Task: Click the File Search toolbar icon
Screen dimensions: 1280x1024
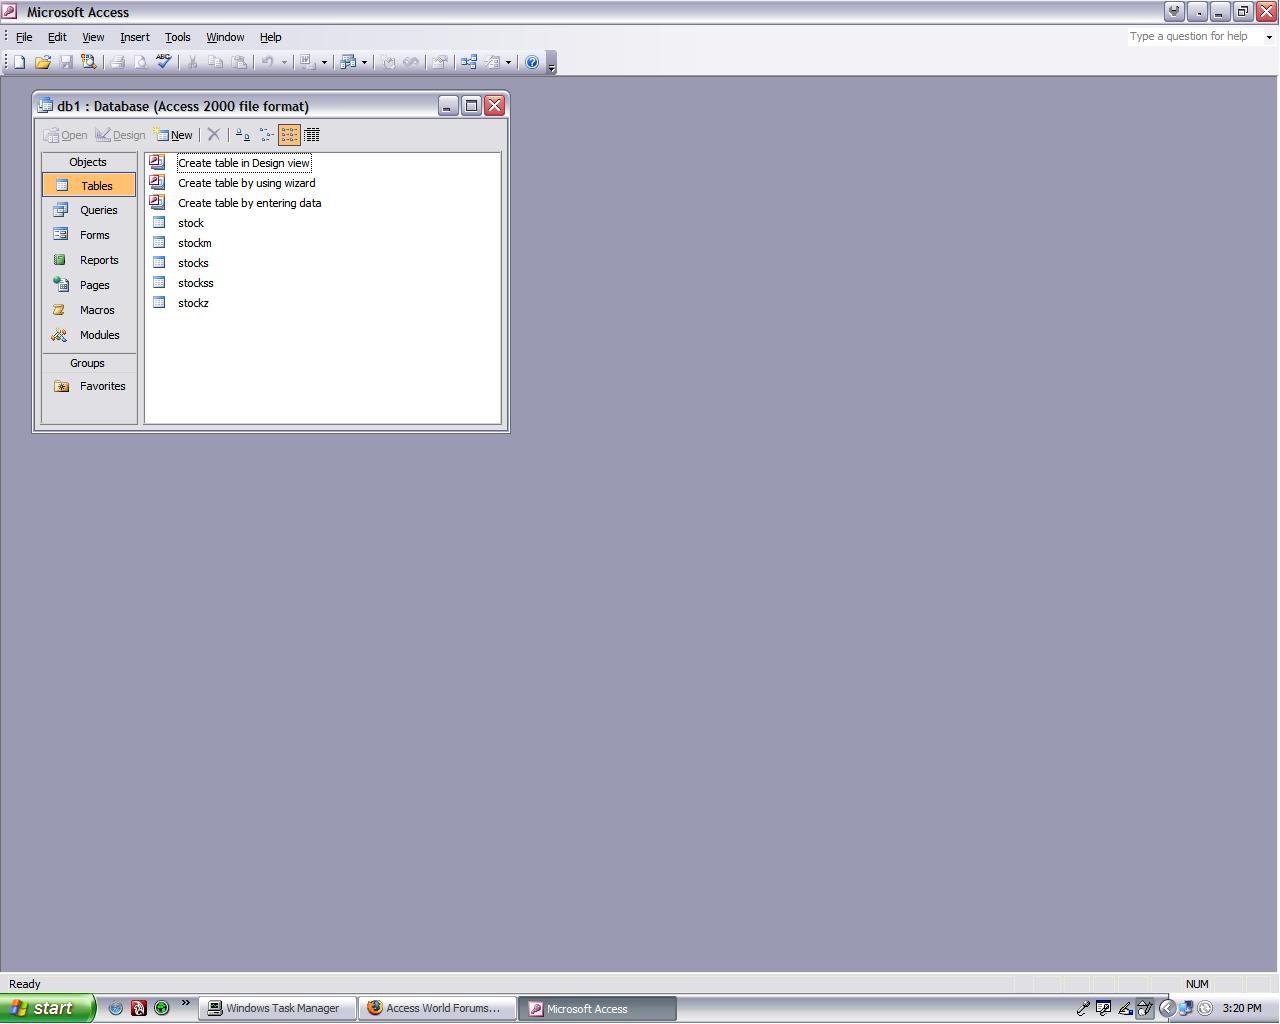Action: tap(89, 62)
